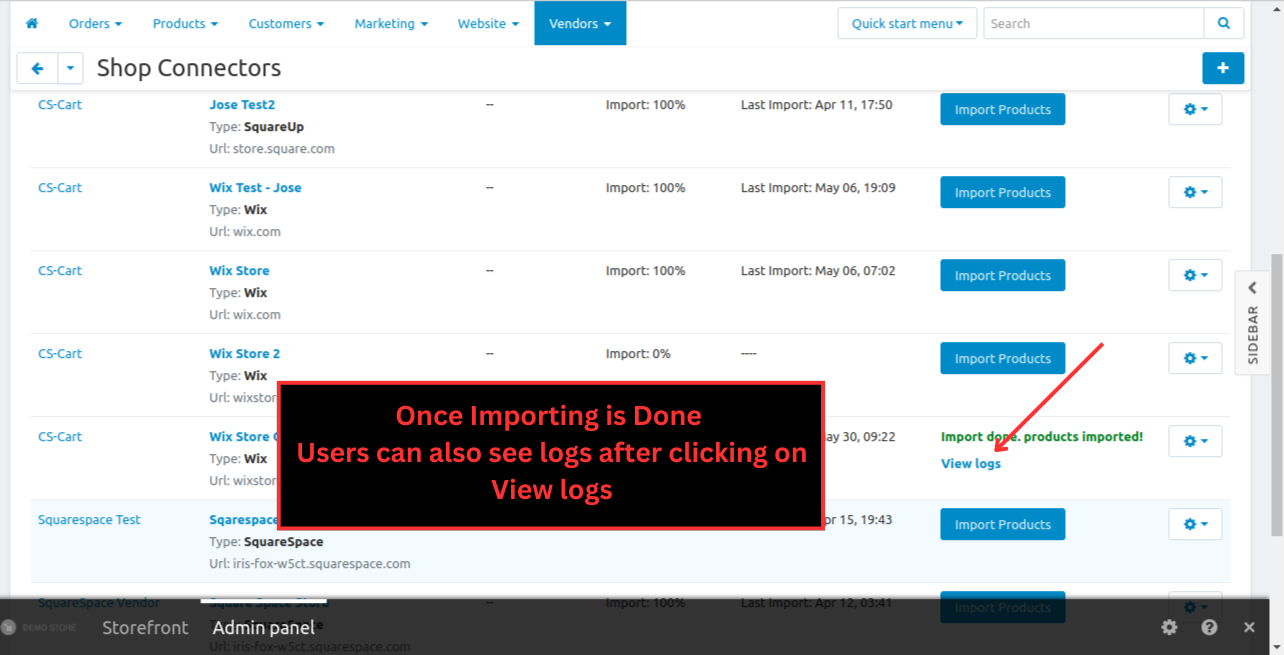Open the Wix Store 2 connector
This screenshot has width=1284, height=655.
pyautogui.click(x=244, y=353)
